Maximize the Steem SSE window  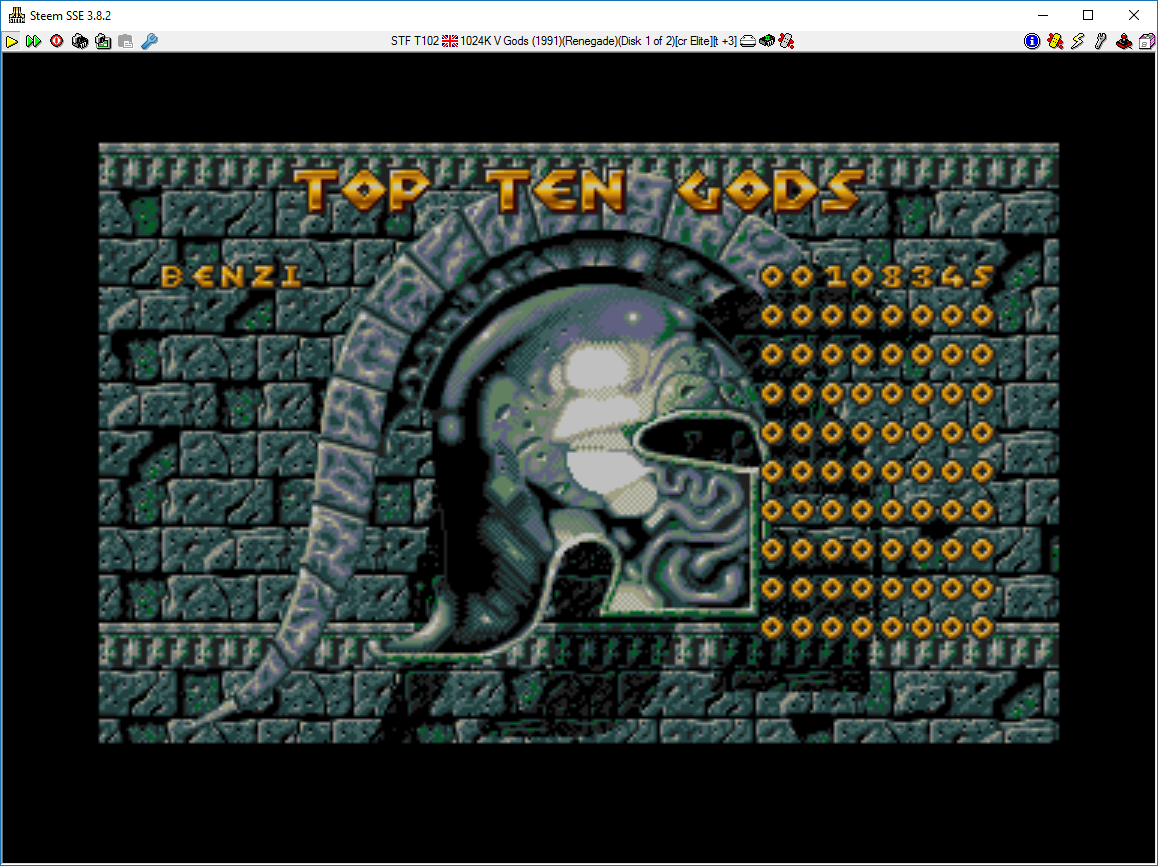point(1088,15)
